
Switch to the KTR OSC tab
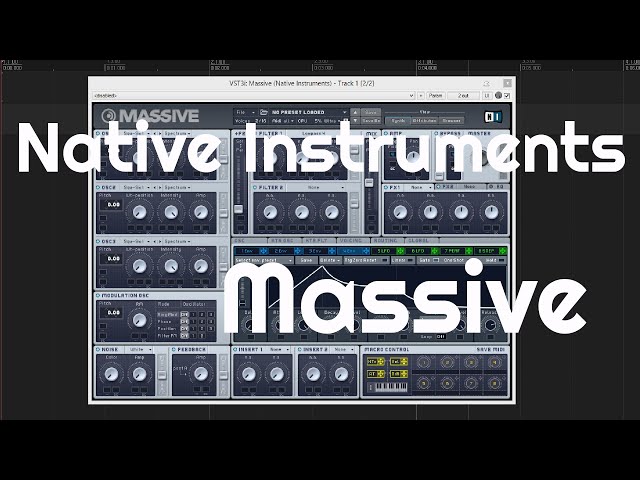click(282, 241)
